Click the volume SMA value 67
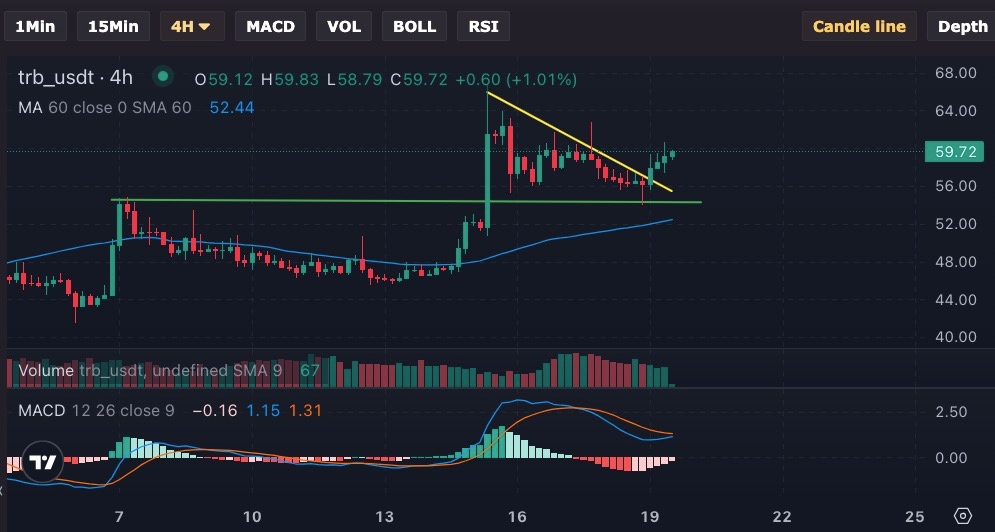 (x=310, y=370)
